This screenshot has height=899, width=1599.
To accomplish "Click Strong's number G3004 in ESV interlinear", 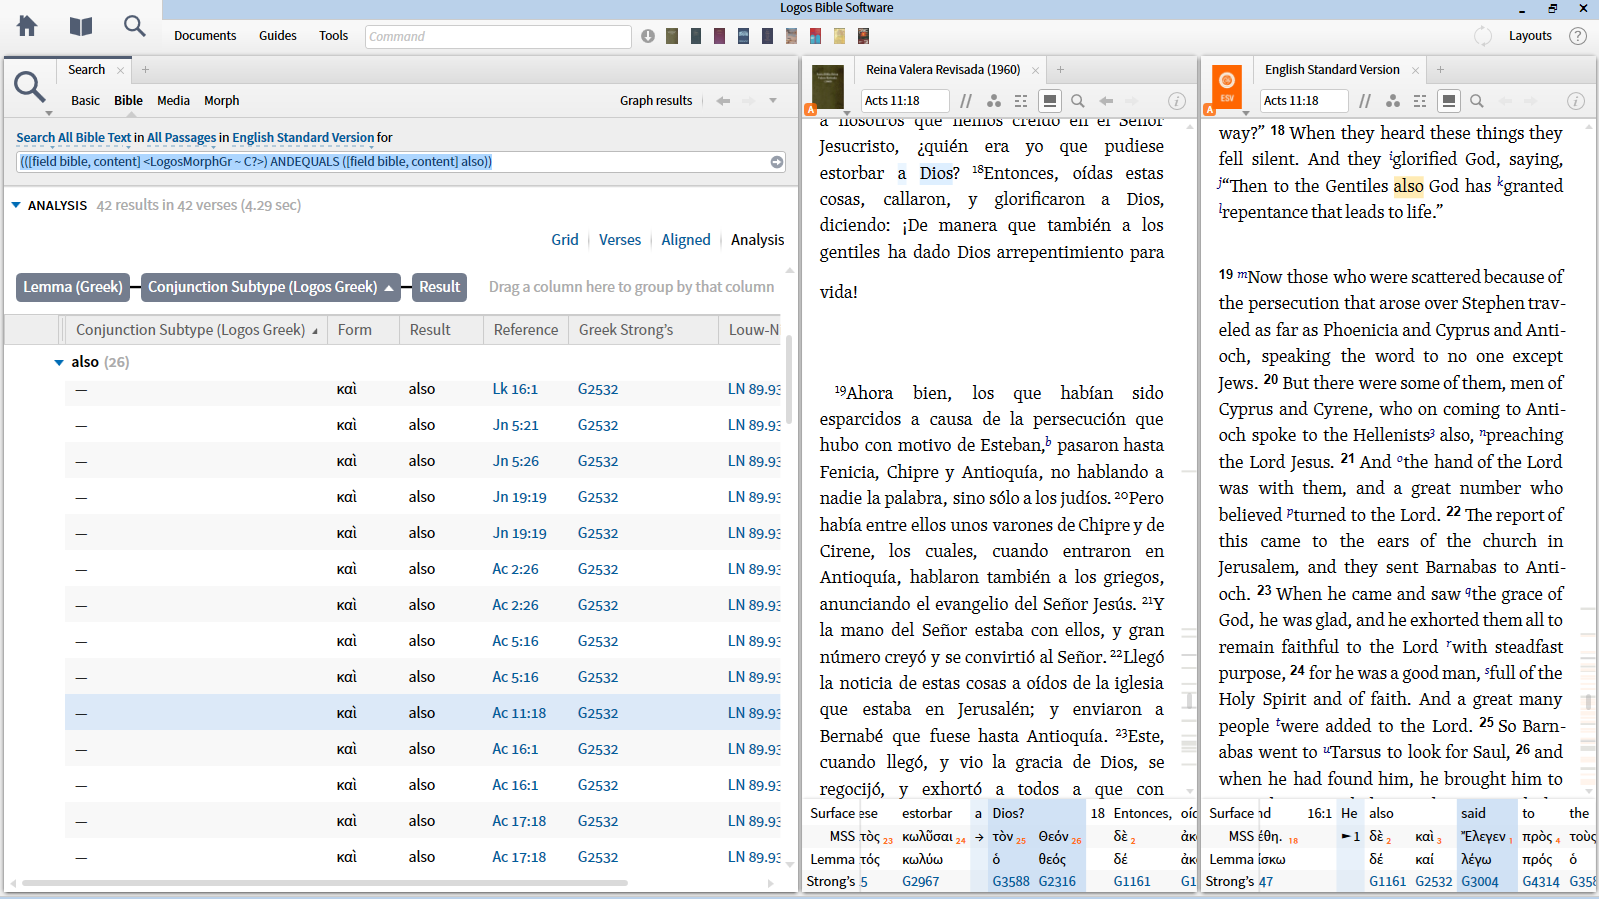I will coord(1480,881).
